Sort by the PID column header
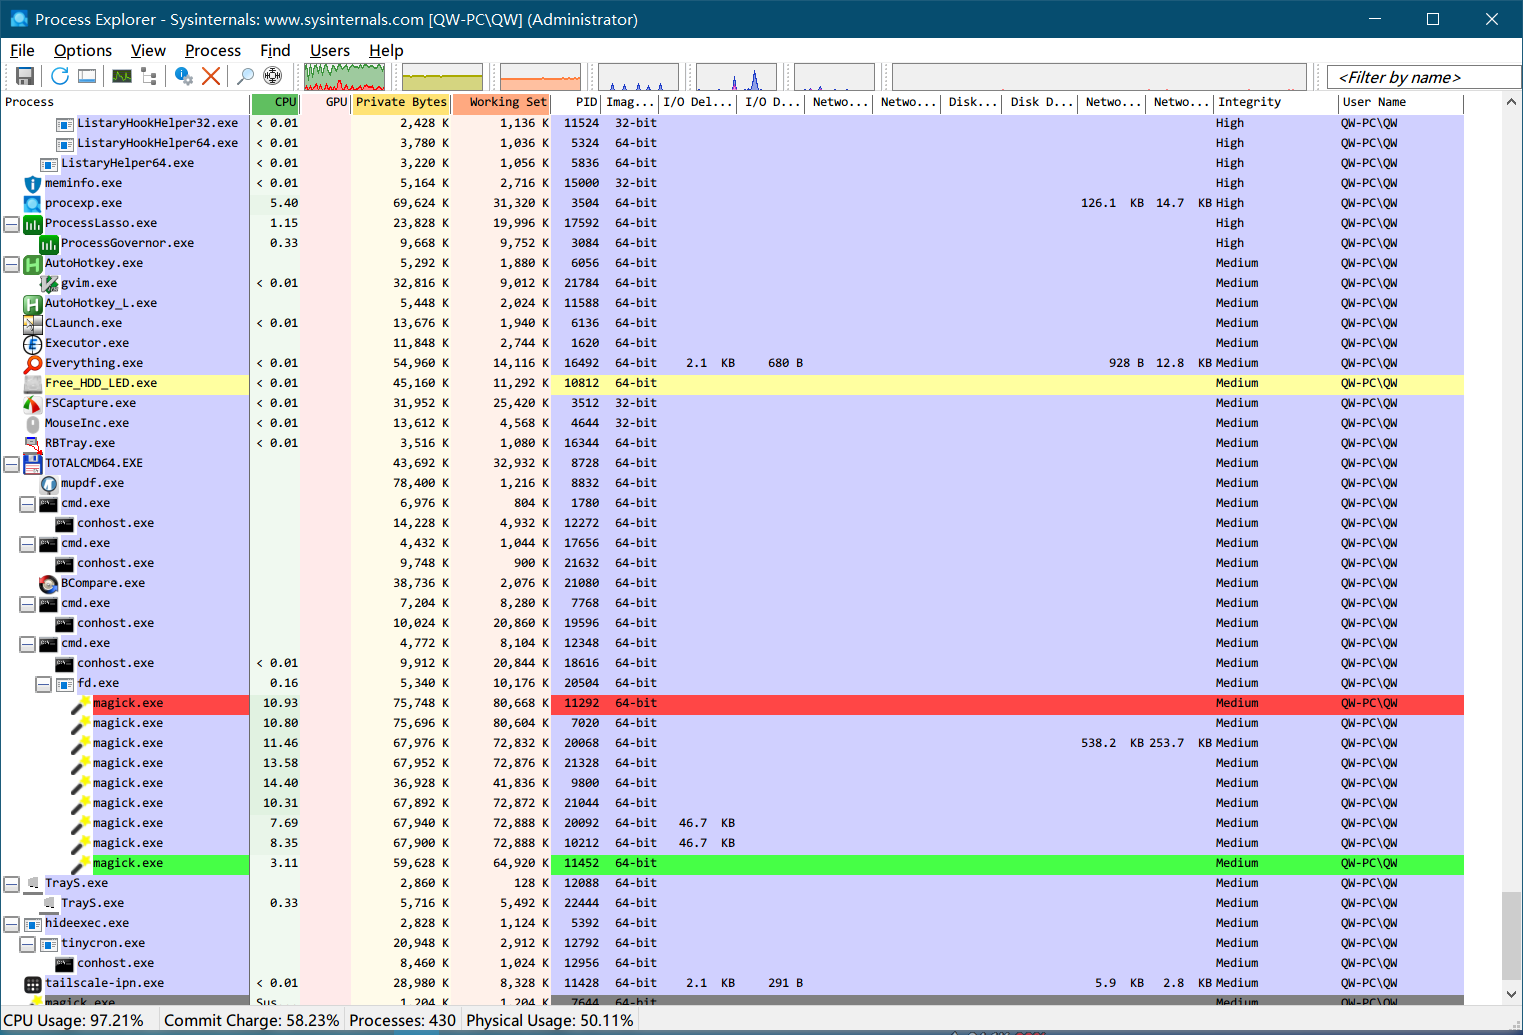The height and width of the screenshot is (1035, 1523). pyautogui.click(x=576, y=102)
